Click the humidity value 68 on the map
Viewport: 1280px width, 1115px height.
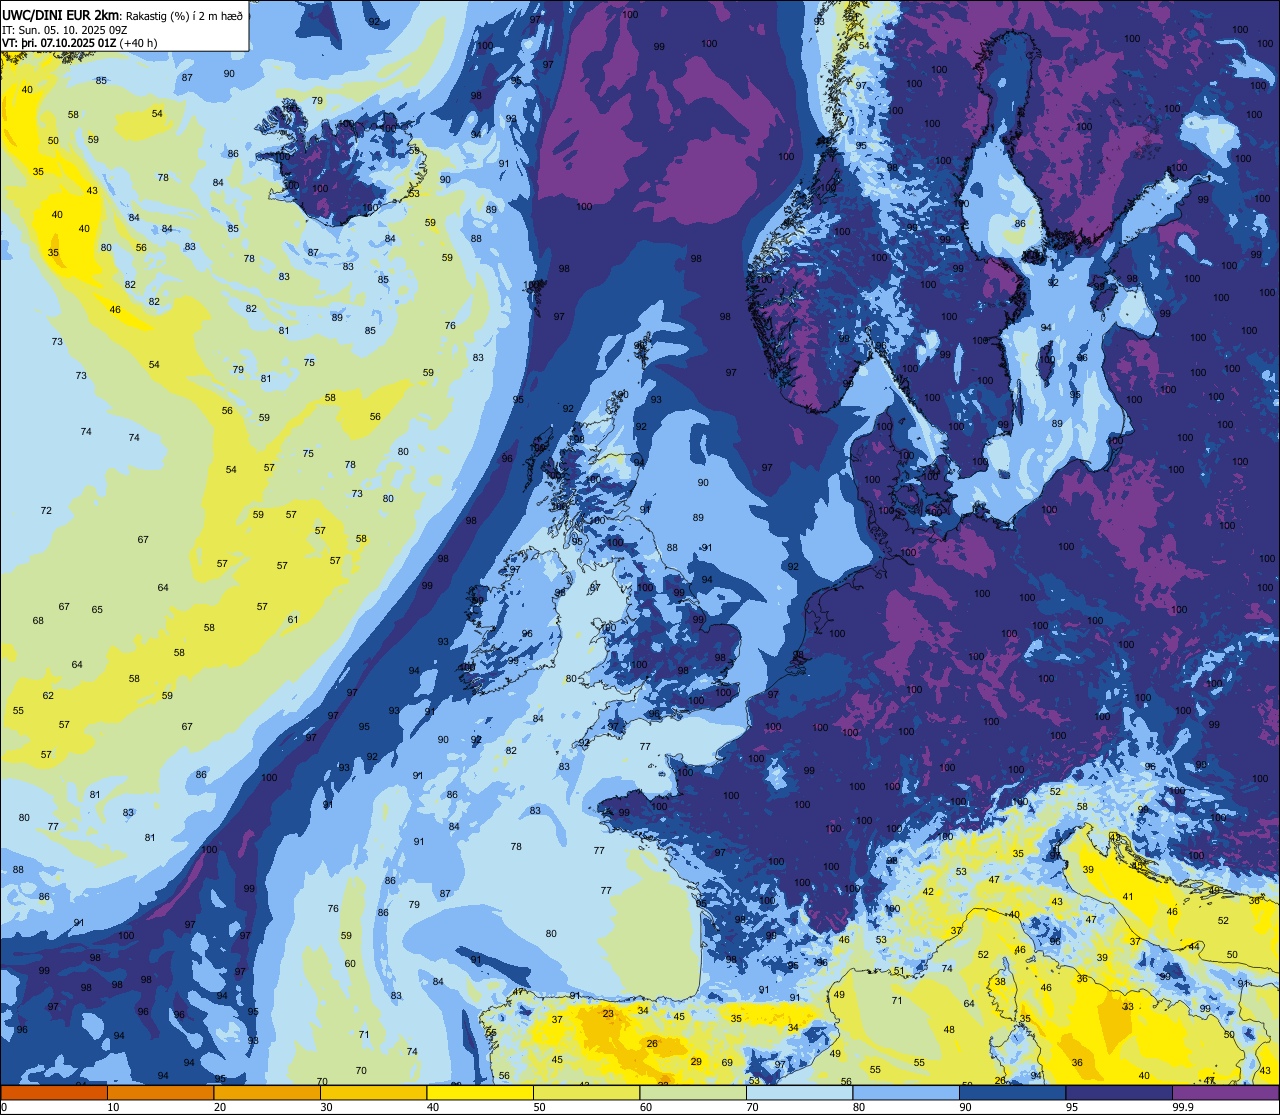point(38,620)
